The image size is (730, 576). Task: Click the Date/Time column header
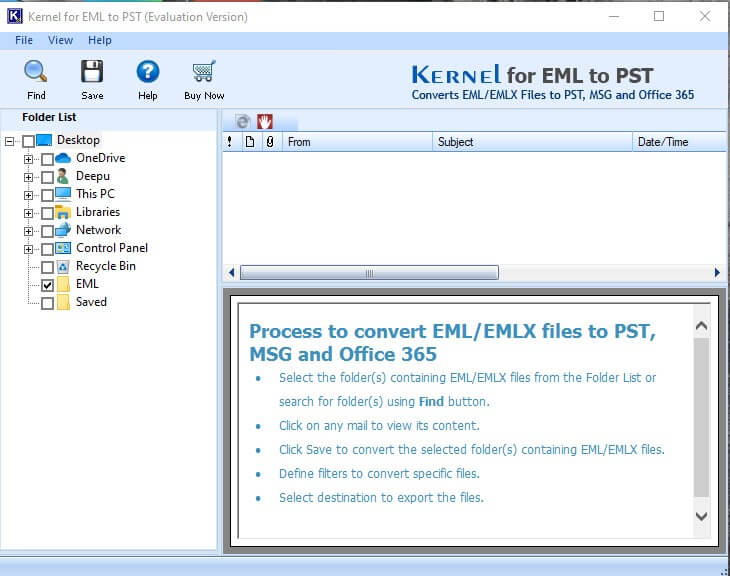[679, 142]
